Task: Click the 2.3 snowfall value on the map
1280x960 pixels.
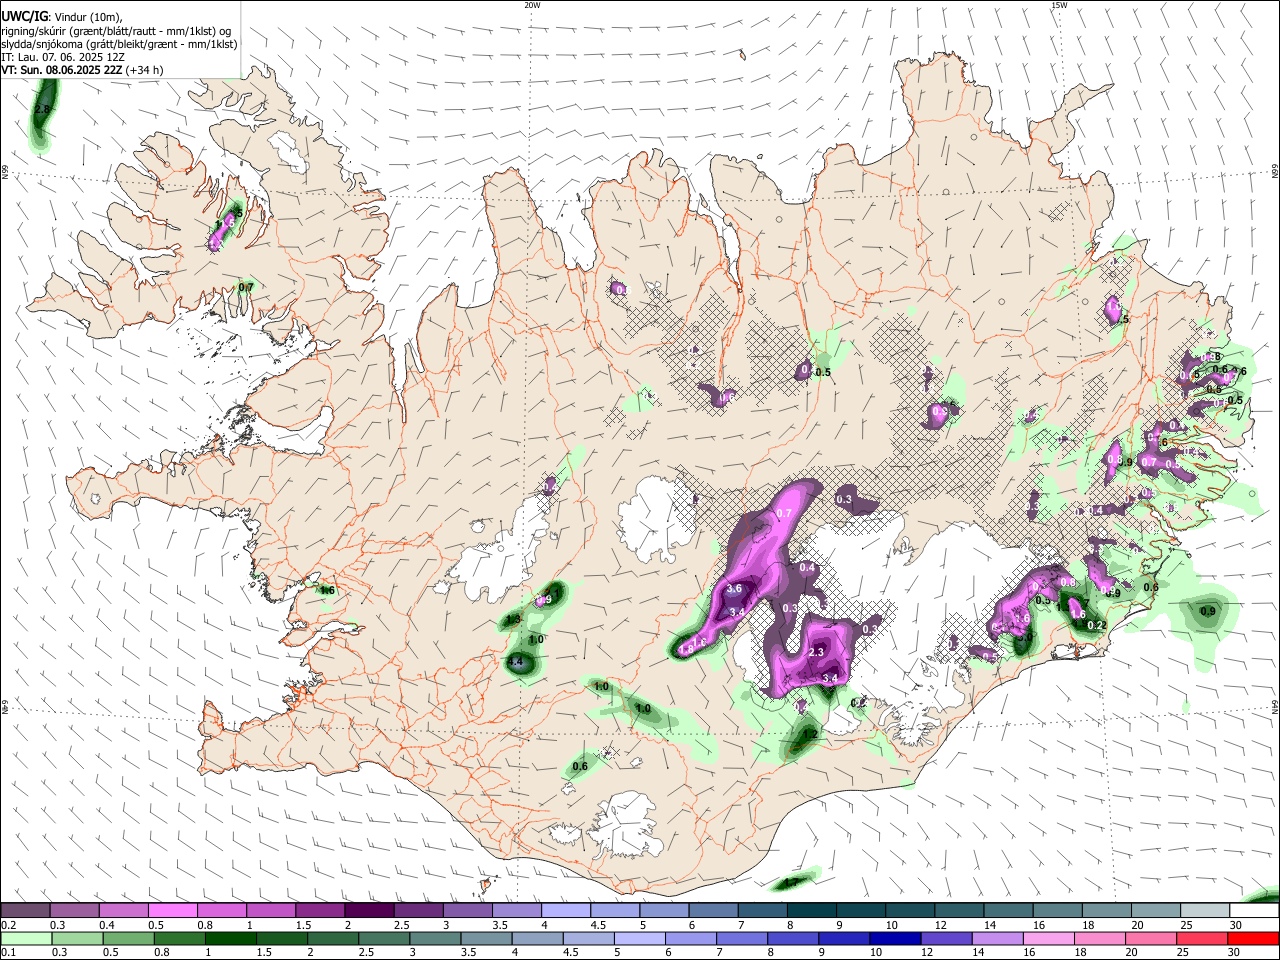Action: [816, 653]
